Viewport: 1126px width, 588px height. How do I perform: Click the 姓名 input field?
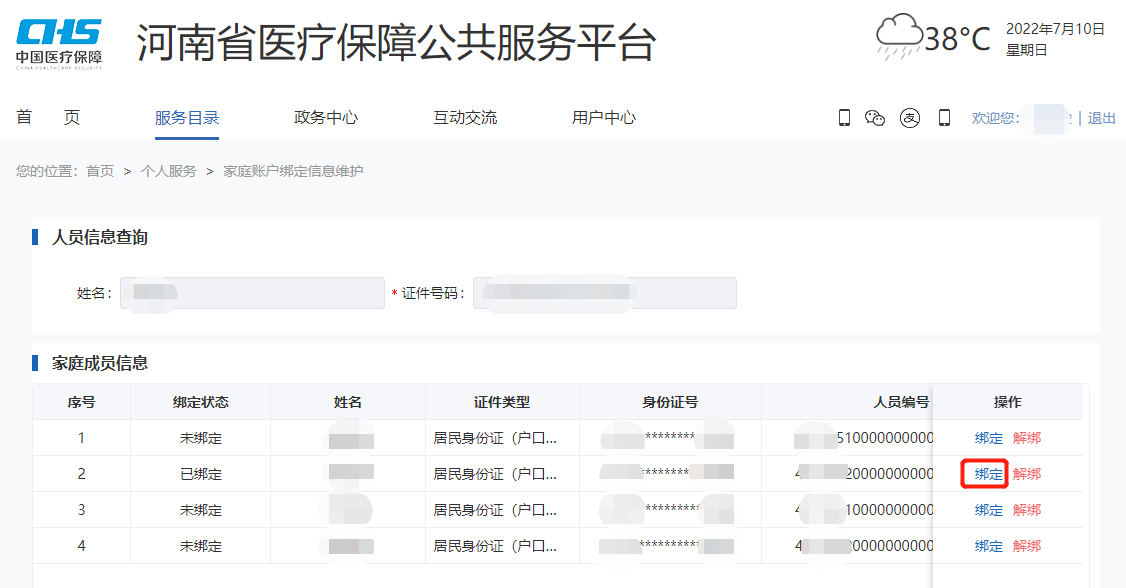pos(251,292)
